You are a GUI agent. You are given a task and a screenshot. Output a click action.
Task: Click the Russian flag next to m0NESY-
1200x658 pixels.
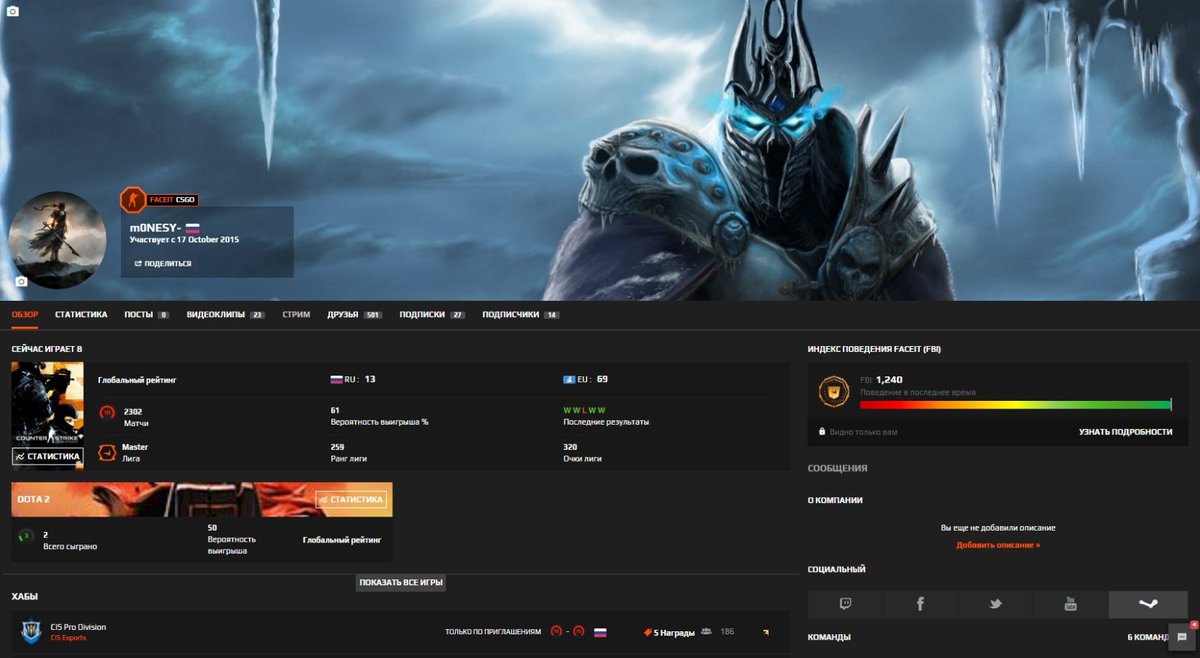tap(192, 228)
